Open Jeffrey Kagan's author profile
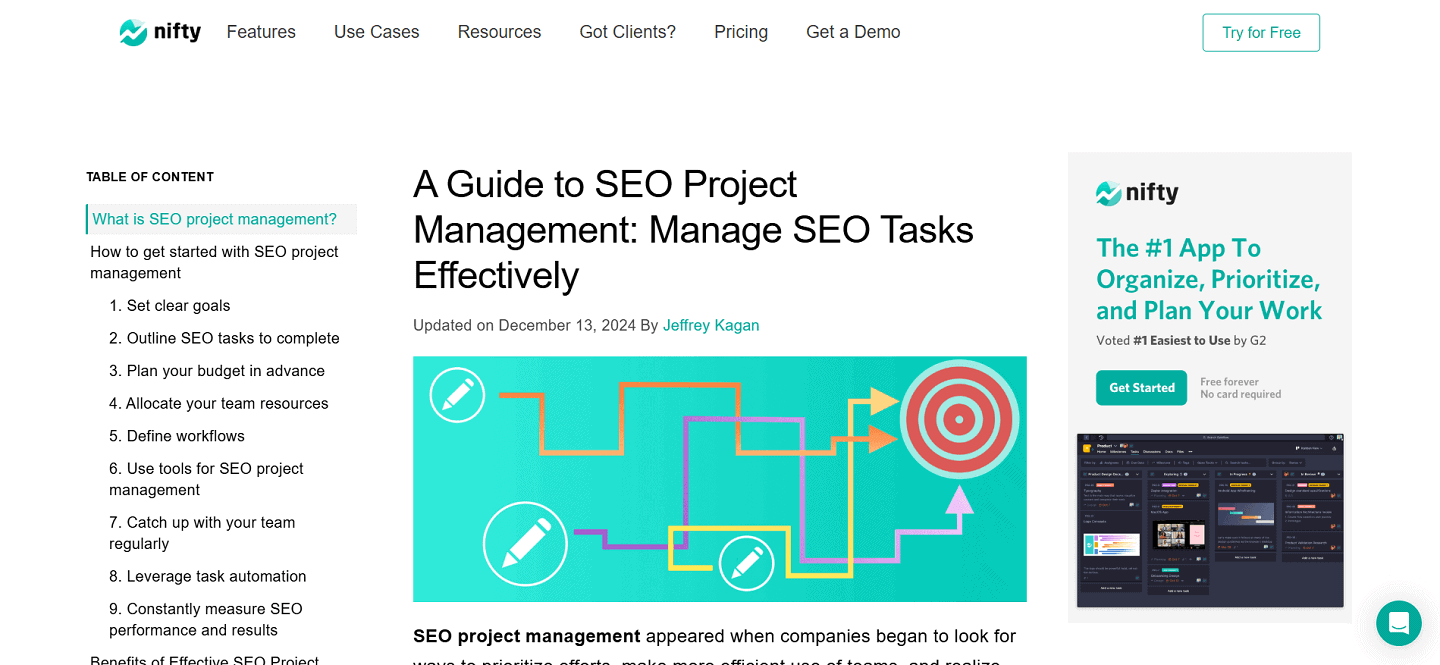The image size is (1440, 665). [x=711, y=325]
